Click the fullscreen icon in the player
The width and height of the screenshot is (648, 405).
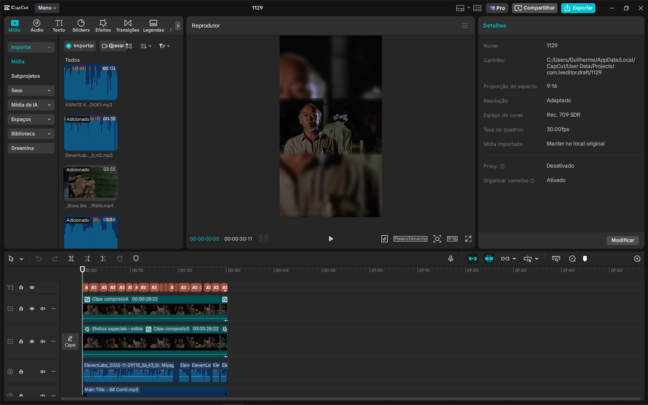tap(467, 239)
